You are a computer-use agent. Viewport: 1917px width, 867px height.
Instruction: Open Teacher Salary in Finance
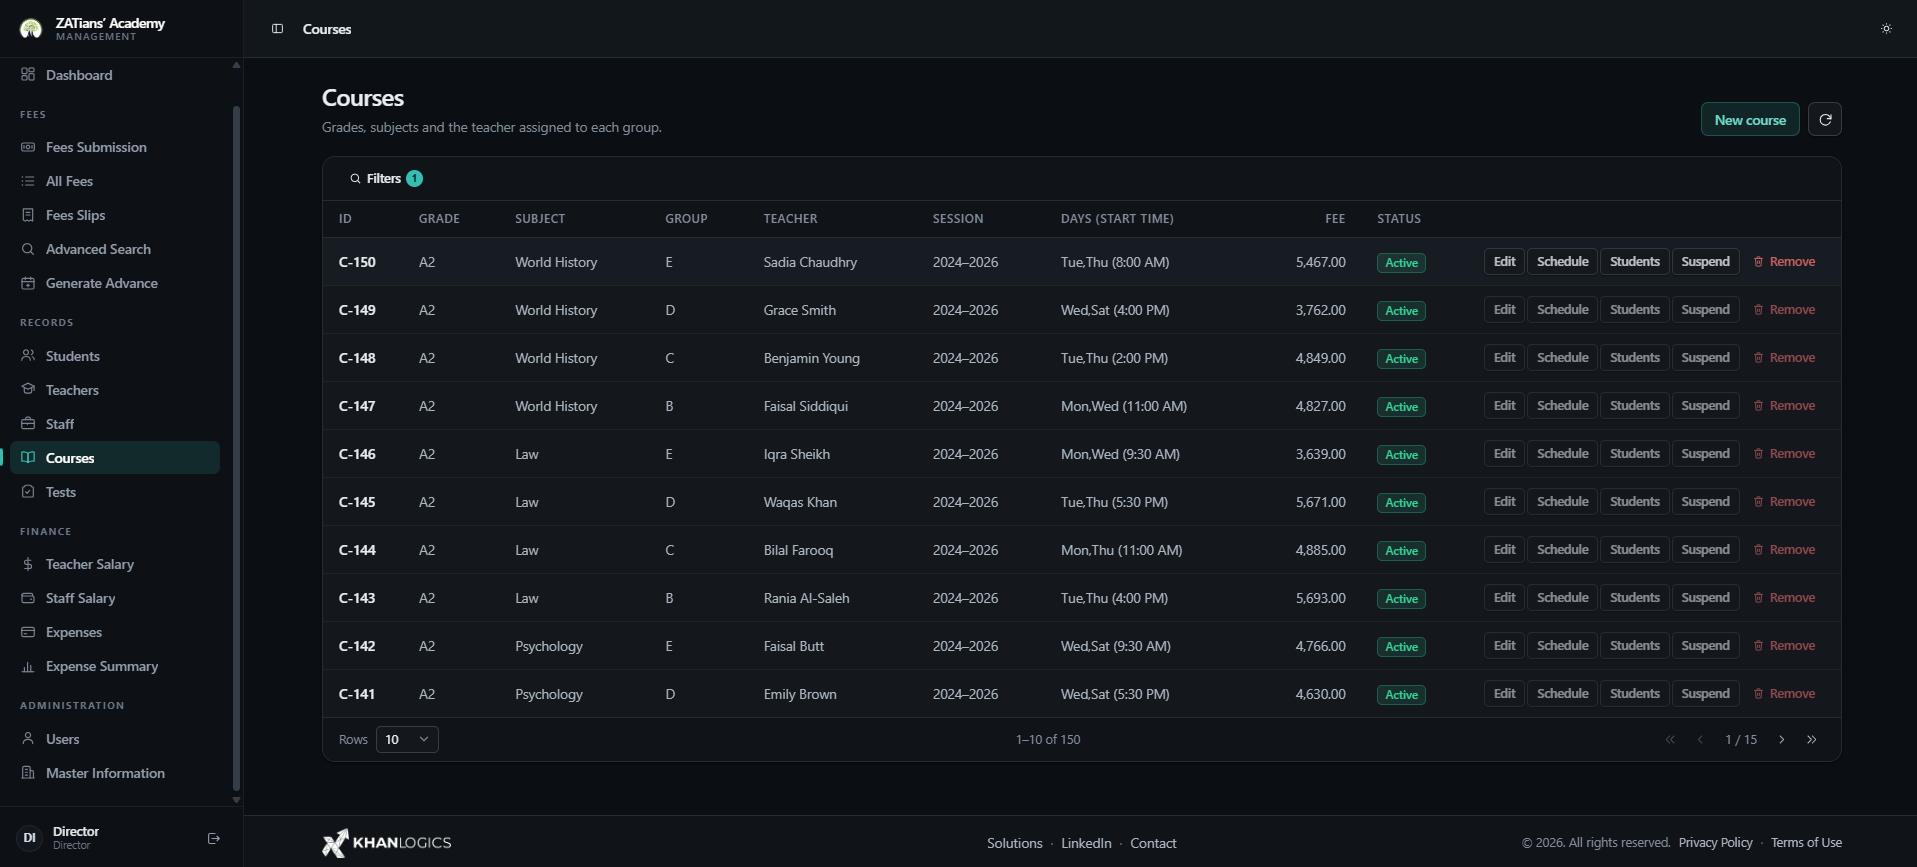[x=115, y=564]
